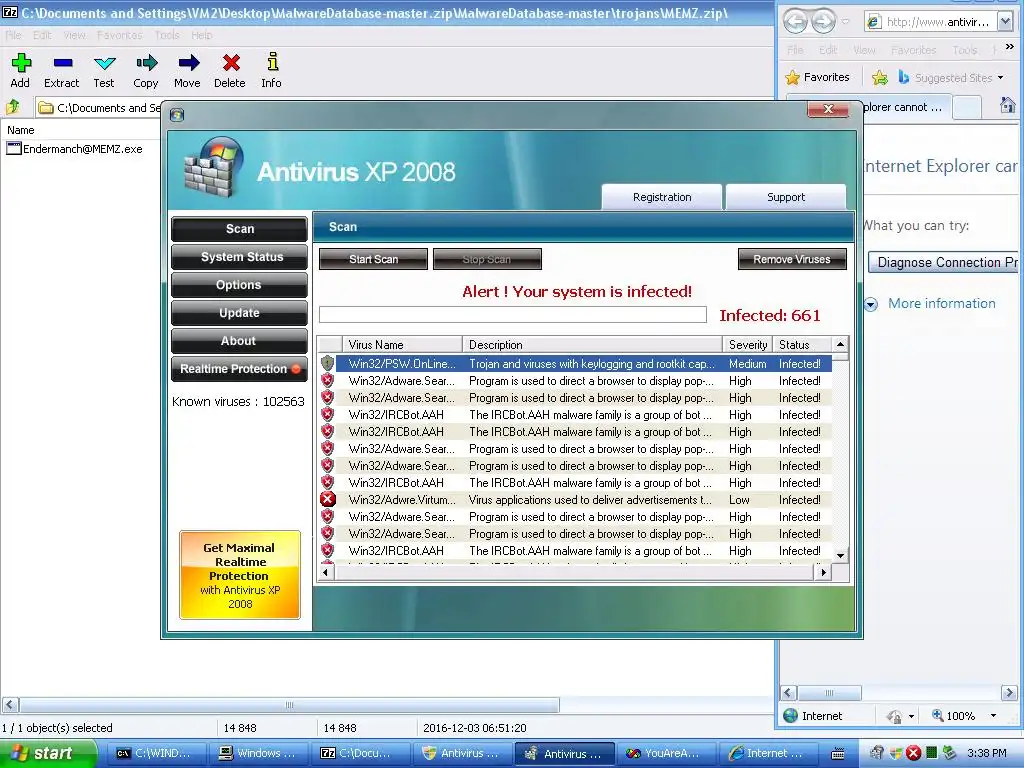Click the Extract icon in 7-Zip toolbar

(63, 63)
